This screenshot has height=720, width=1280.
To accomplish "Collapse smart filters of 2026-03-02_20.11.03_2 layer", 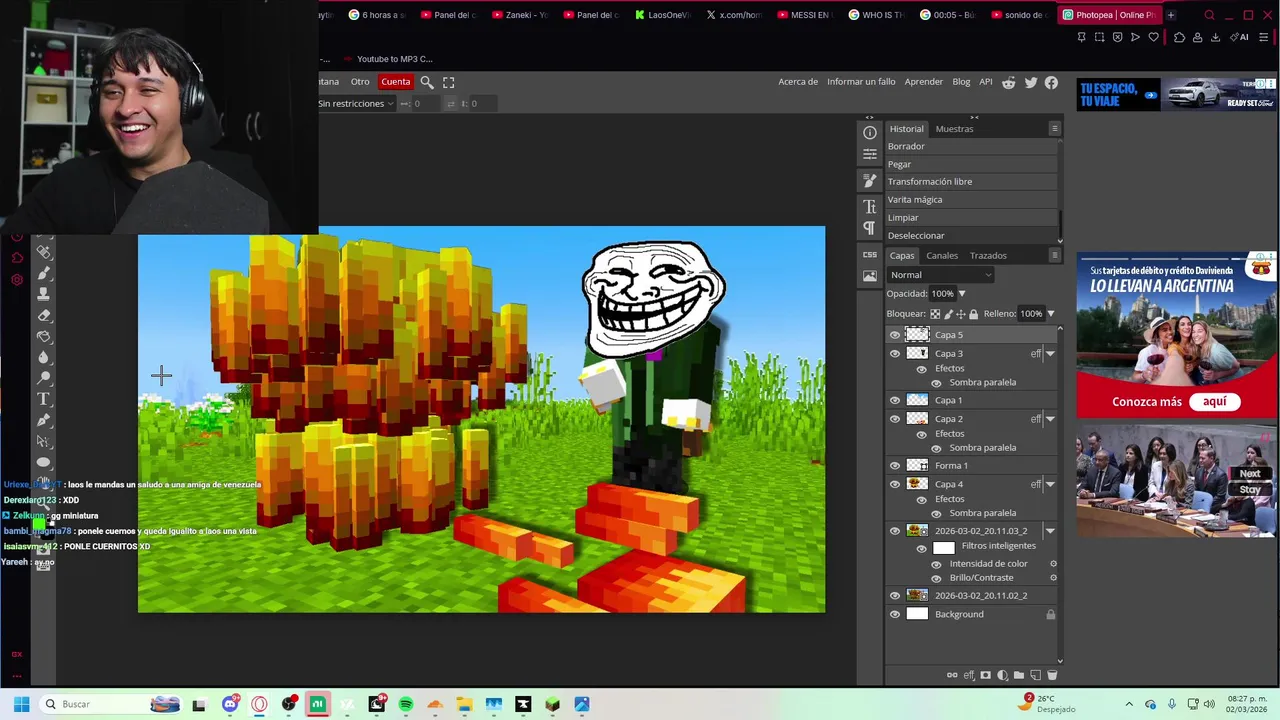I will click(x=1050, y=531).
